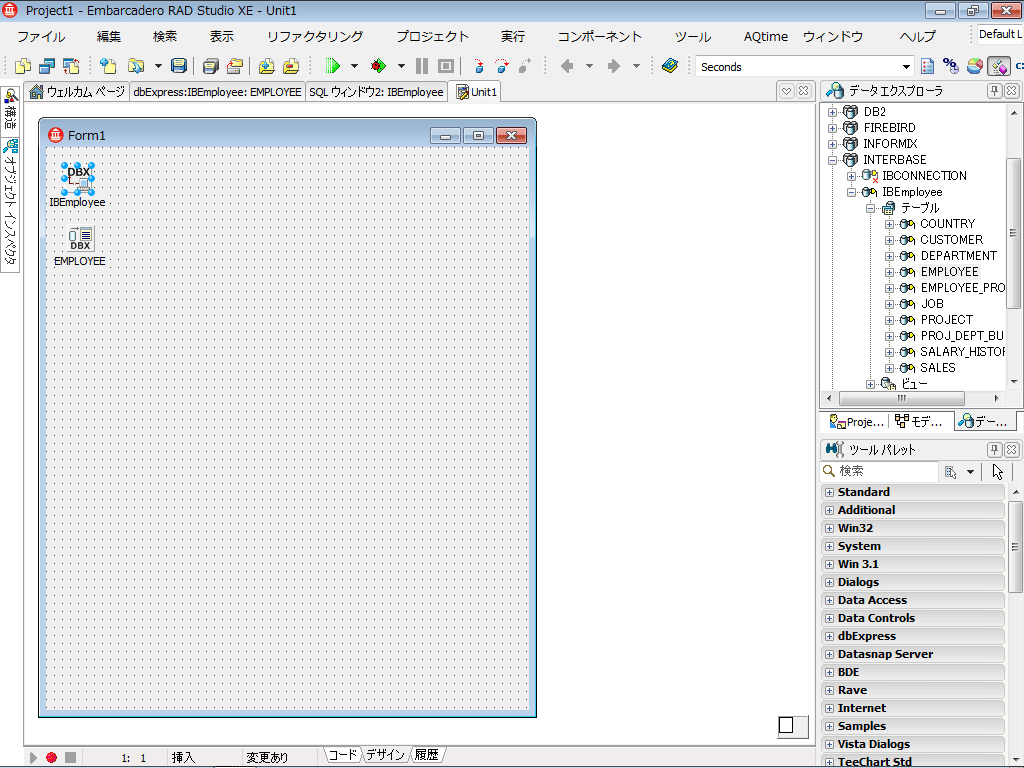The height and width of the screenshot is (768, 1024).
Task: Expand the FIREBIRD node in Data Explorer
Action: pyautogui.click(x=832, y=128)
